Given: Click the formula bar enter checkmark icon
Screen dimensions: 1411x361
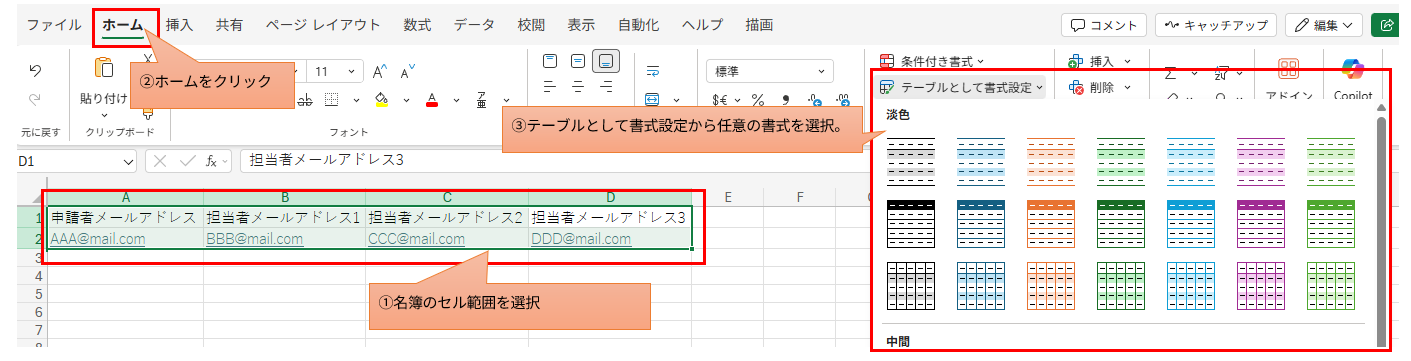Looking at the screenshot, I should [187, 160].
